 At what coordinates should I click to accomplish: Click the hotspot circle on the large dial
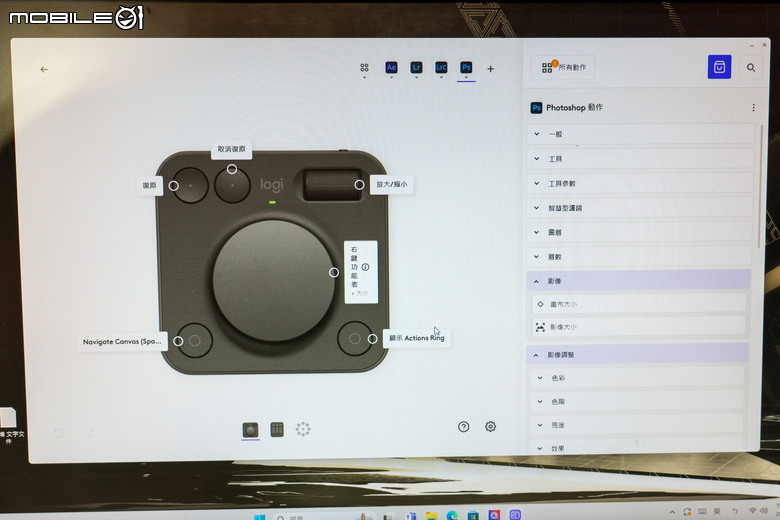click(334, 273)
